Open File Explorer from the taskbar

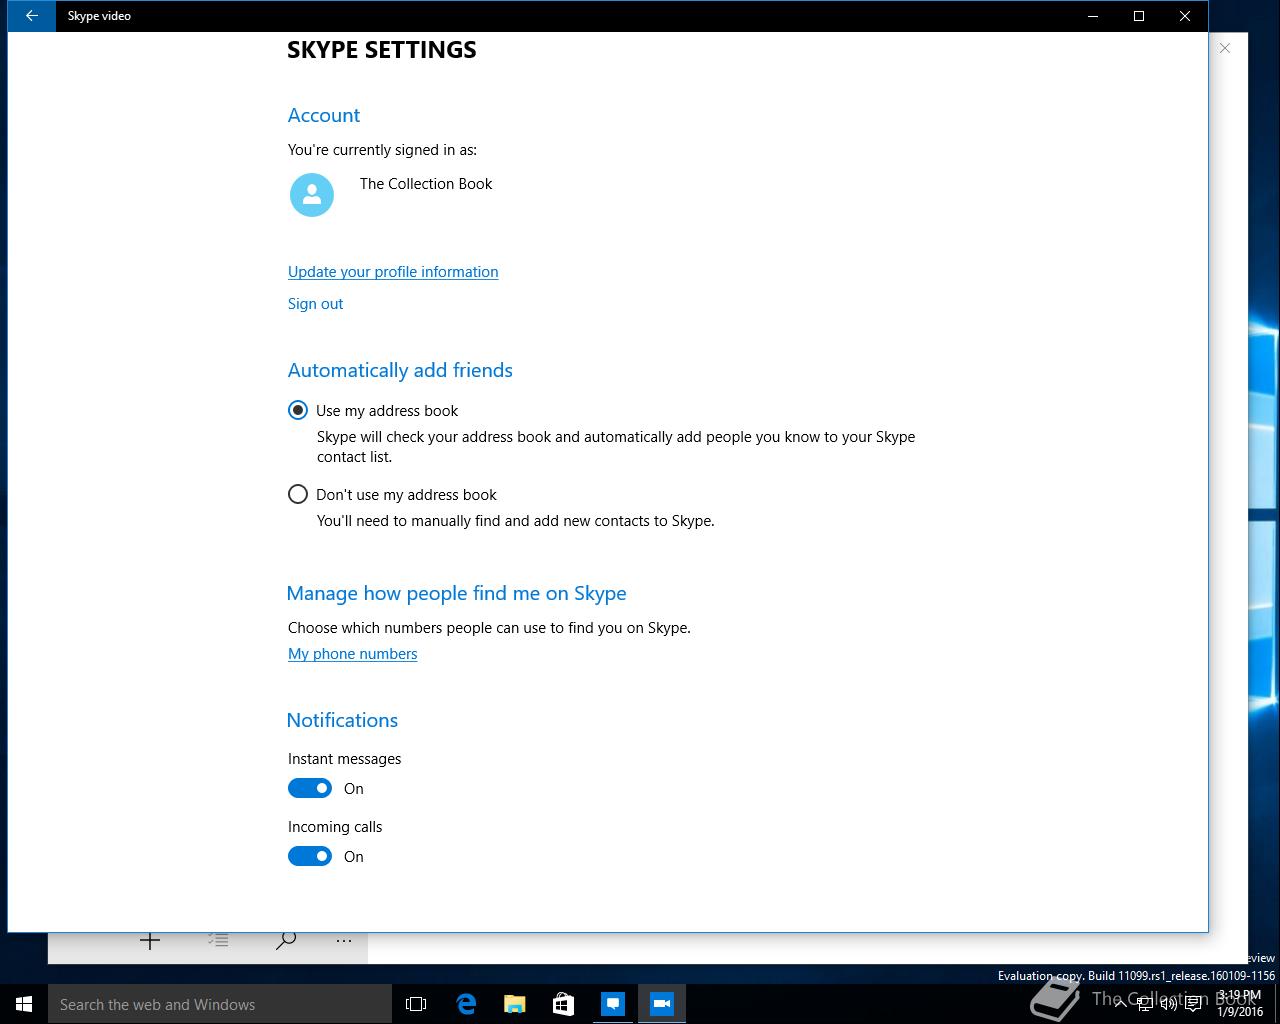coord(515,1004)
